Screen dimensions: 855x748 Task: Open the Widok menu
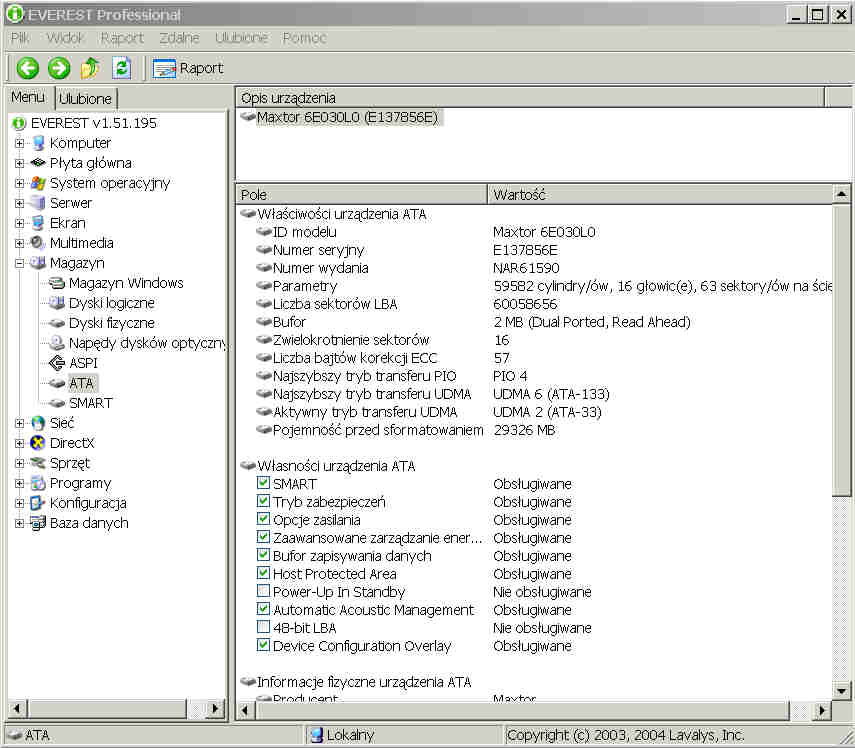pos(65,38)
